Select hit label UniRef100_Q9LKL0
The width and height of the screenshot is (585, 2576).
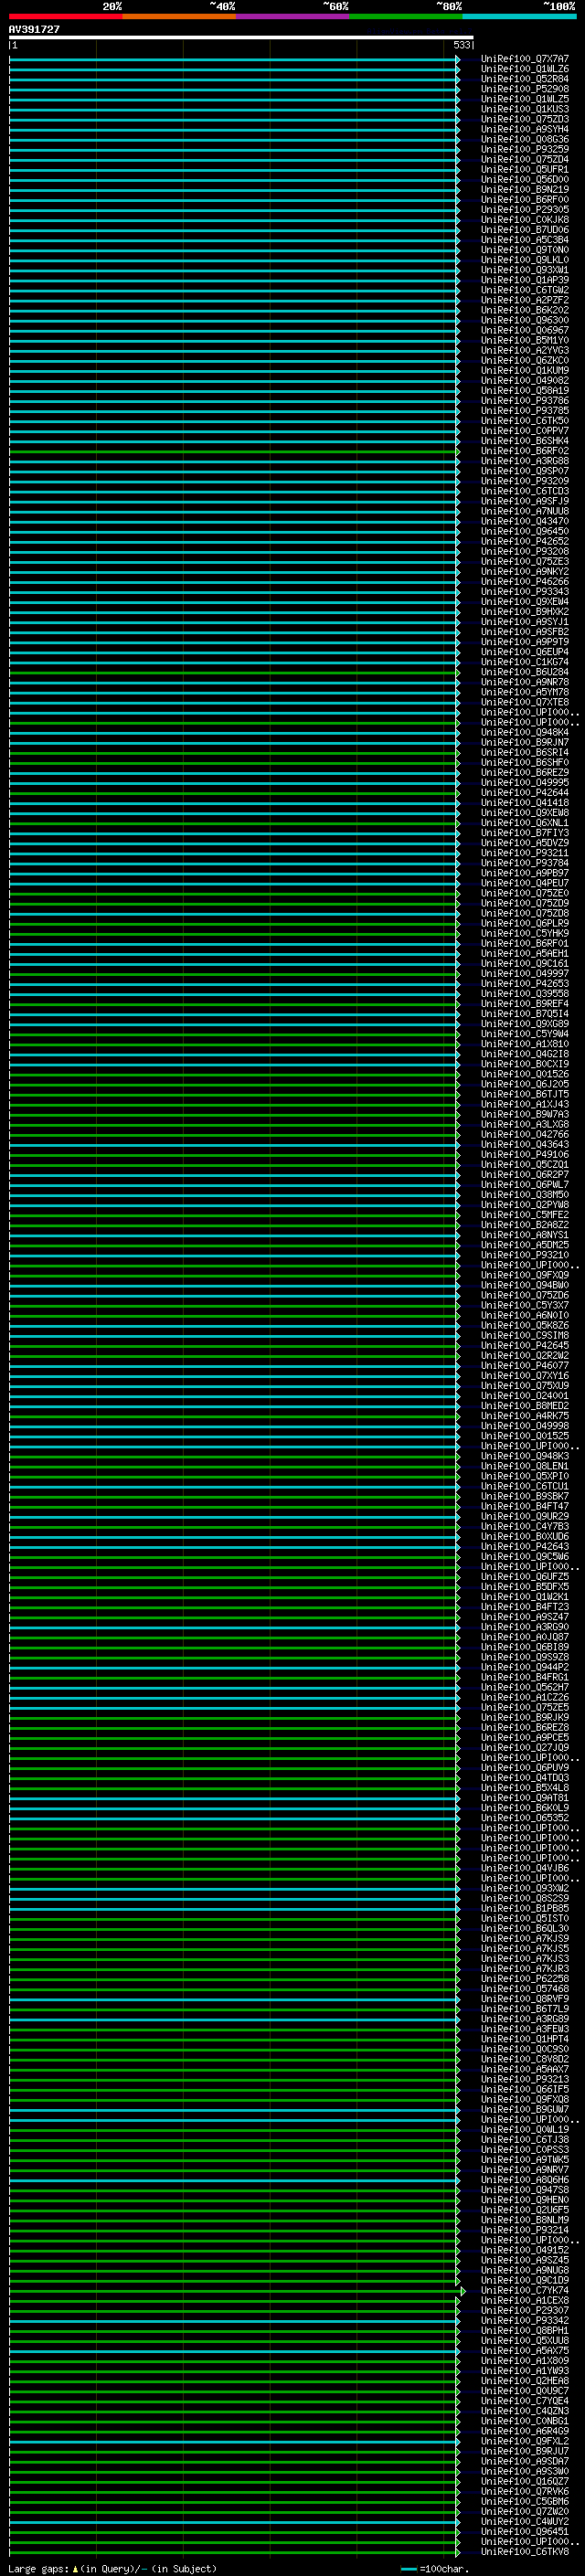pos(525,260)
